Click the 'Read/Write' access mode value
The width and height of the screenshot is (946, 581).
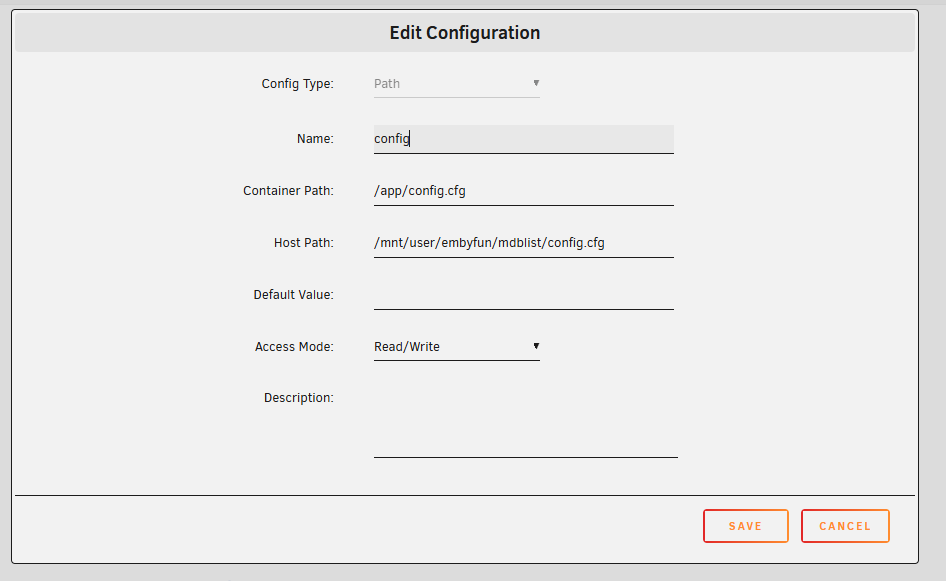pos(407,347)
